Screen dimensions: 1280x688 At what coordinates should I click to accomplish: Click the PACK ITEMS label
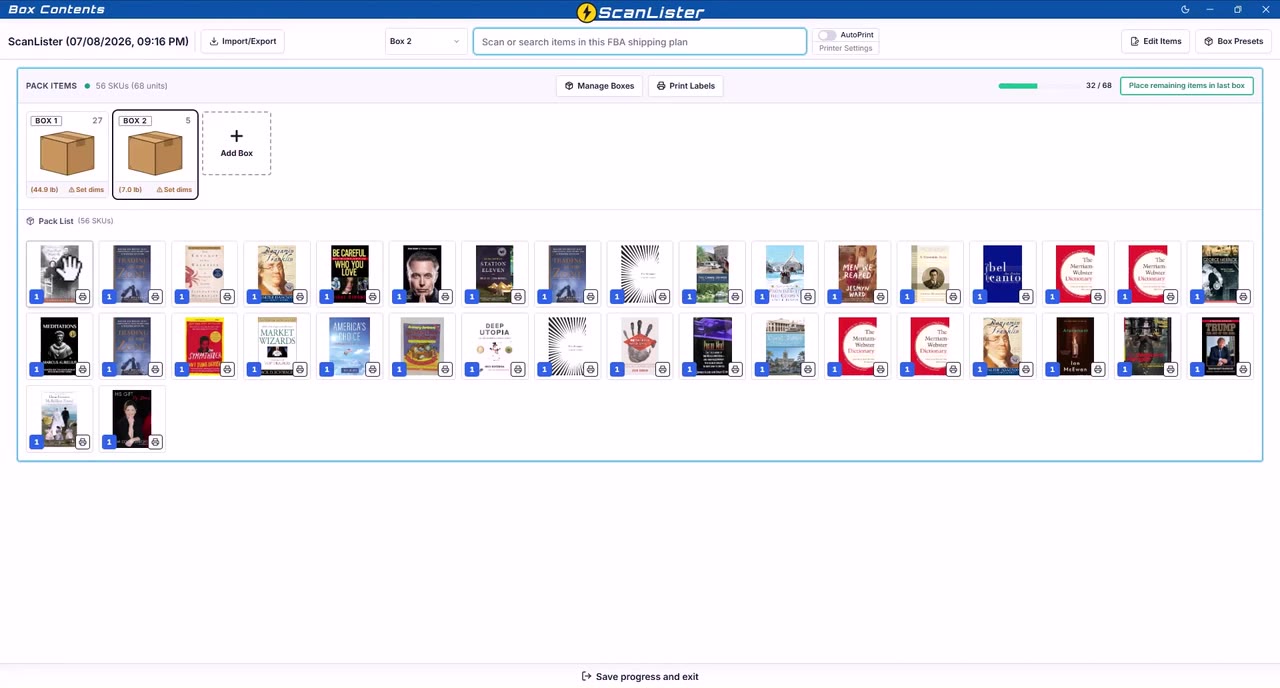52,86
